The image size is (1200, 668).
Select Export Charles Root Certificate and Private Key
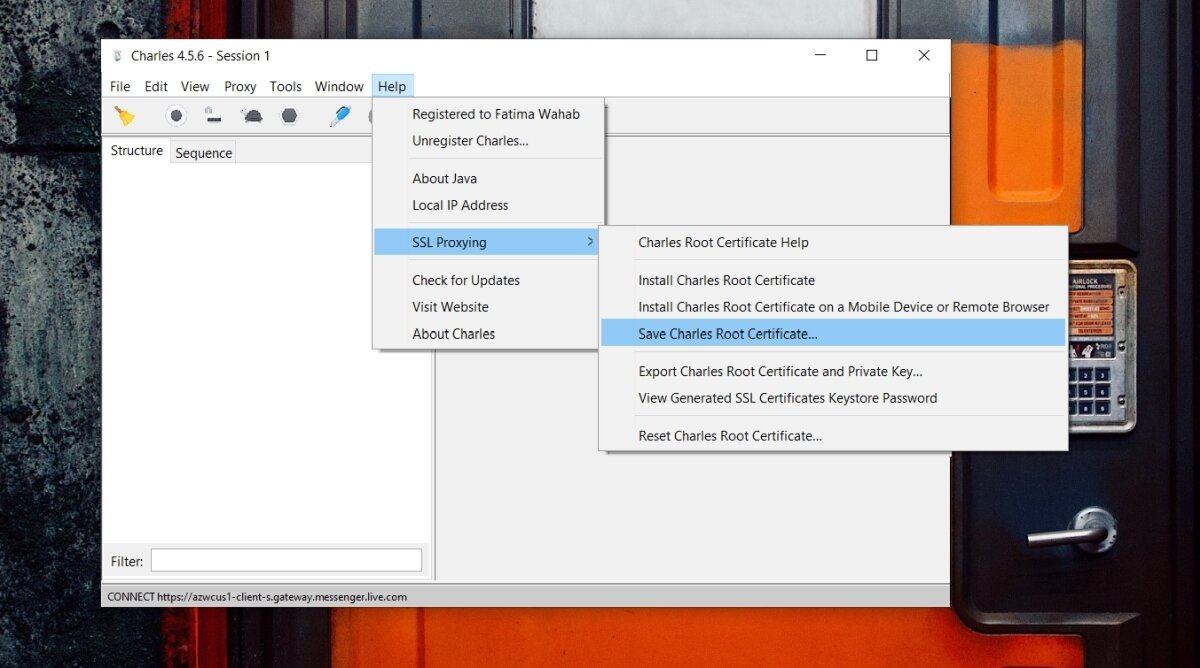tap(780, 371)
